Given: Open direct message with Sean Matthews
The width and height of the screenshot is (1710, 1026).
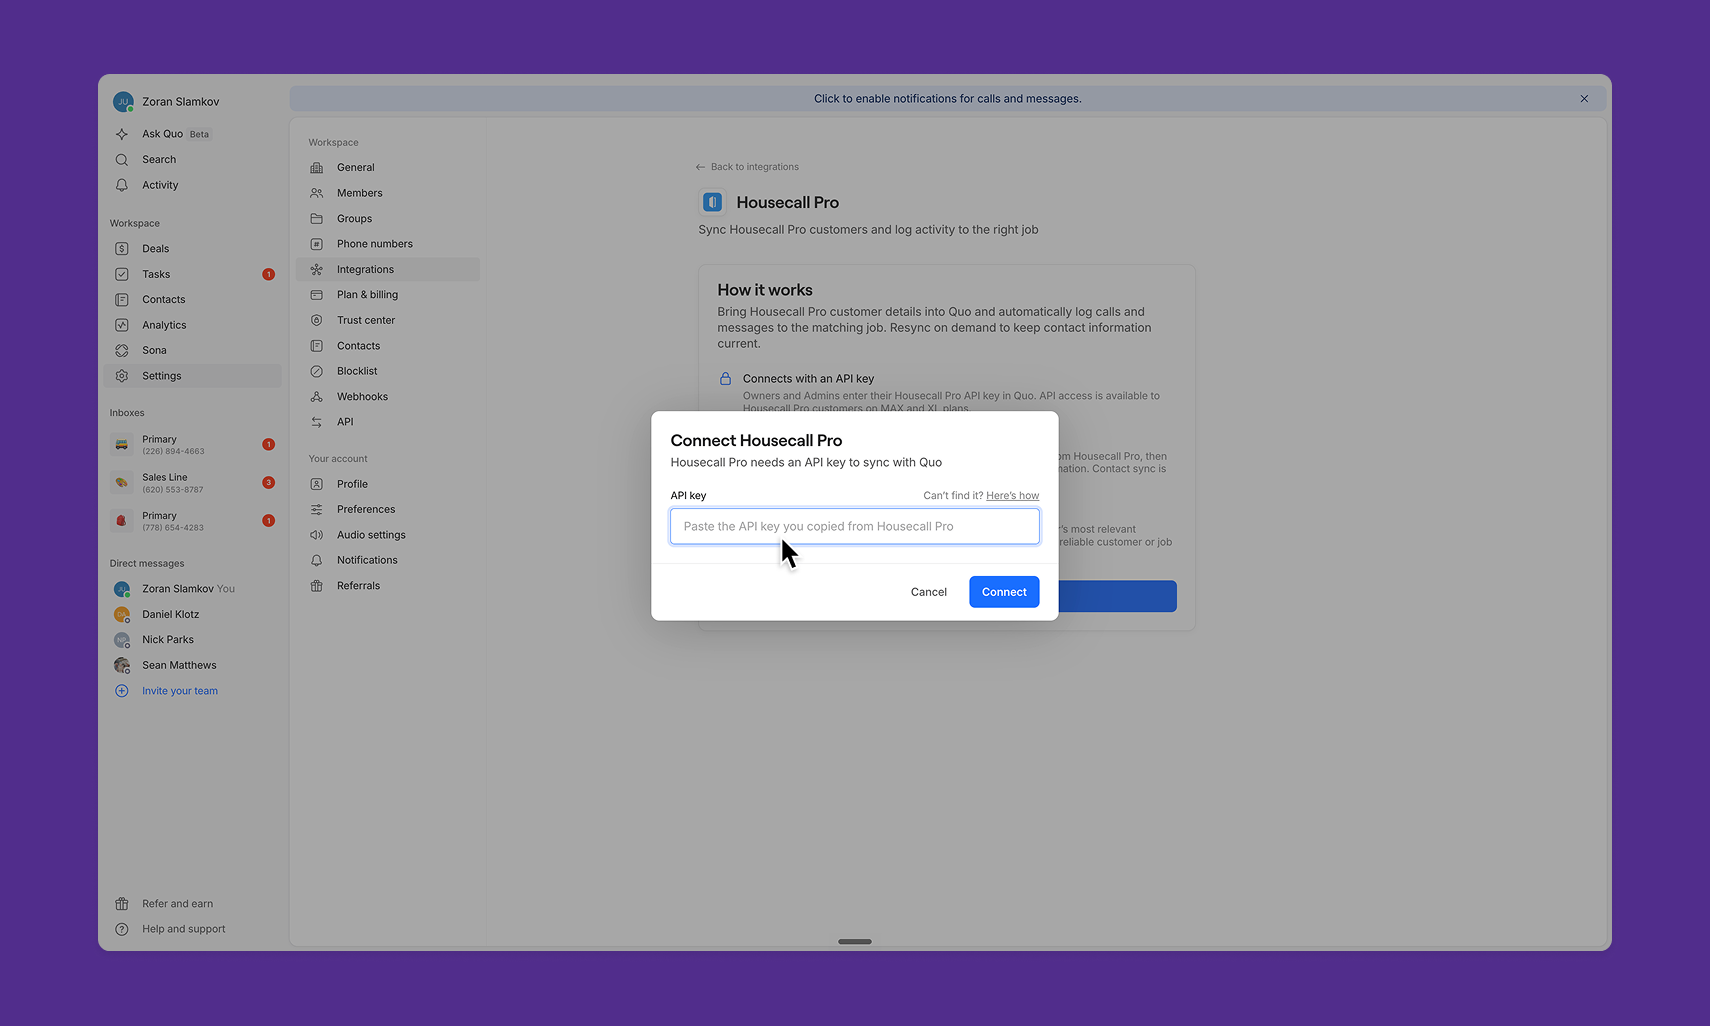Looking at the screenshot, I should [x=193, y=665].
